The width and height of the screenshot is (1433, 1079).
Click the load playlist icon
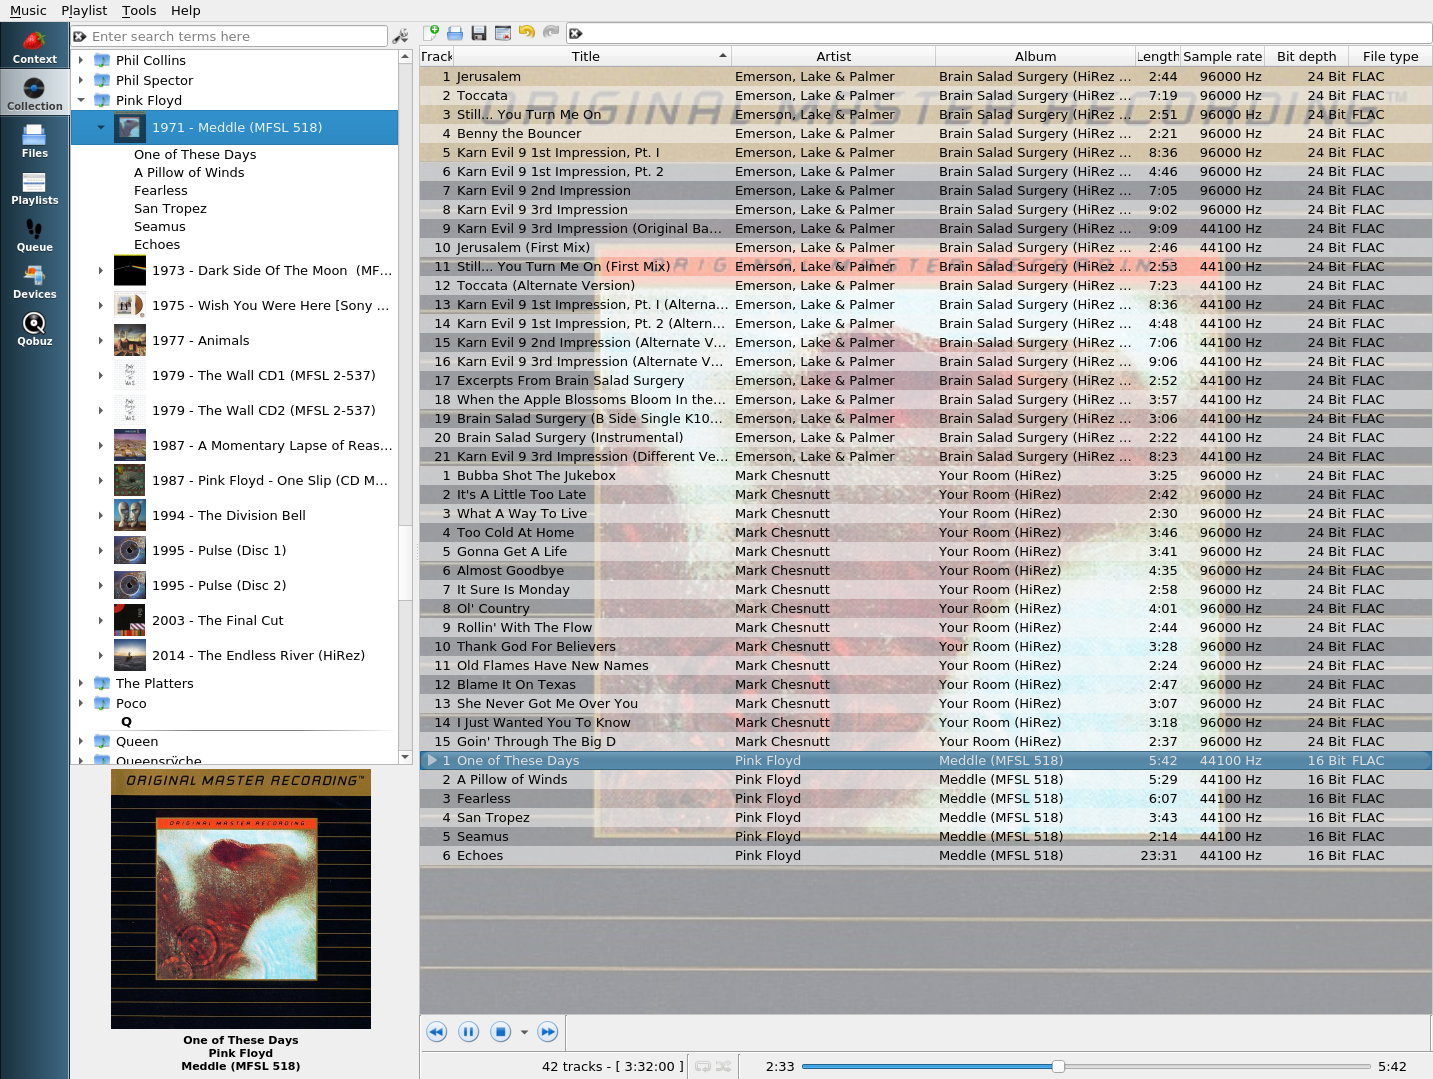455,33
